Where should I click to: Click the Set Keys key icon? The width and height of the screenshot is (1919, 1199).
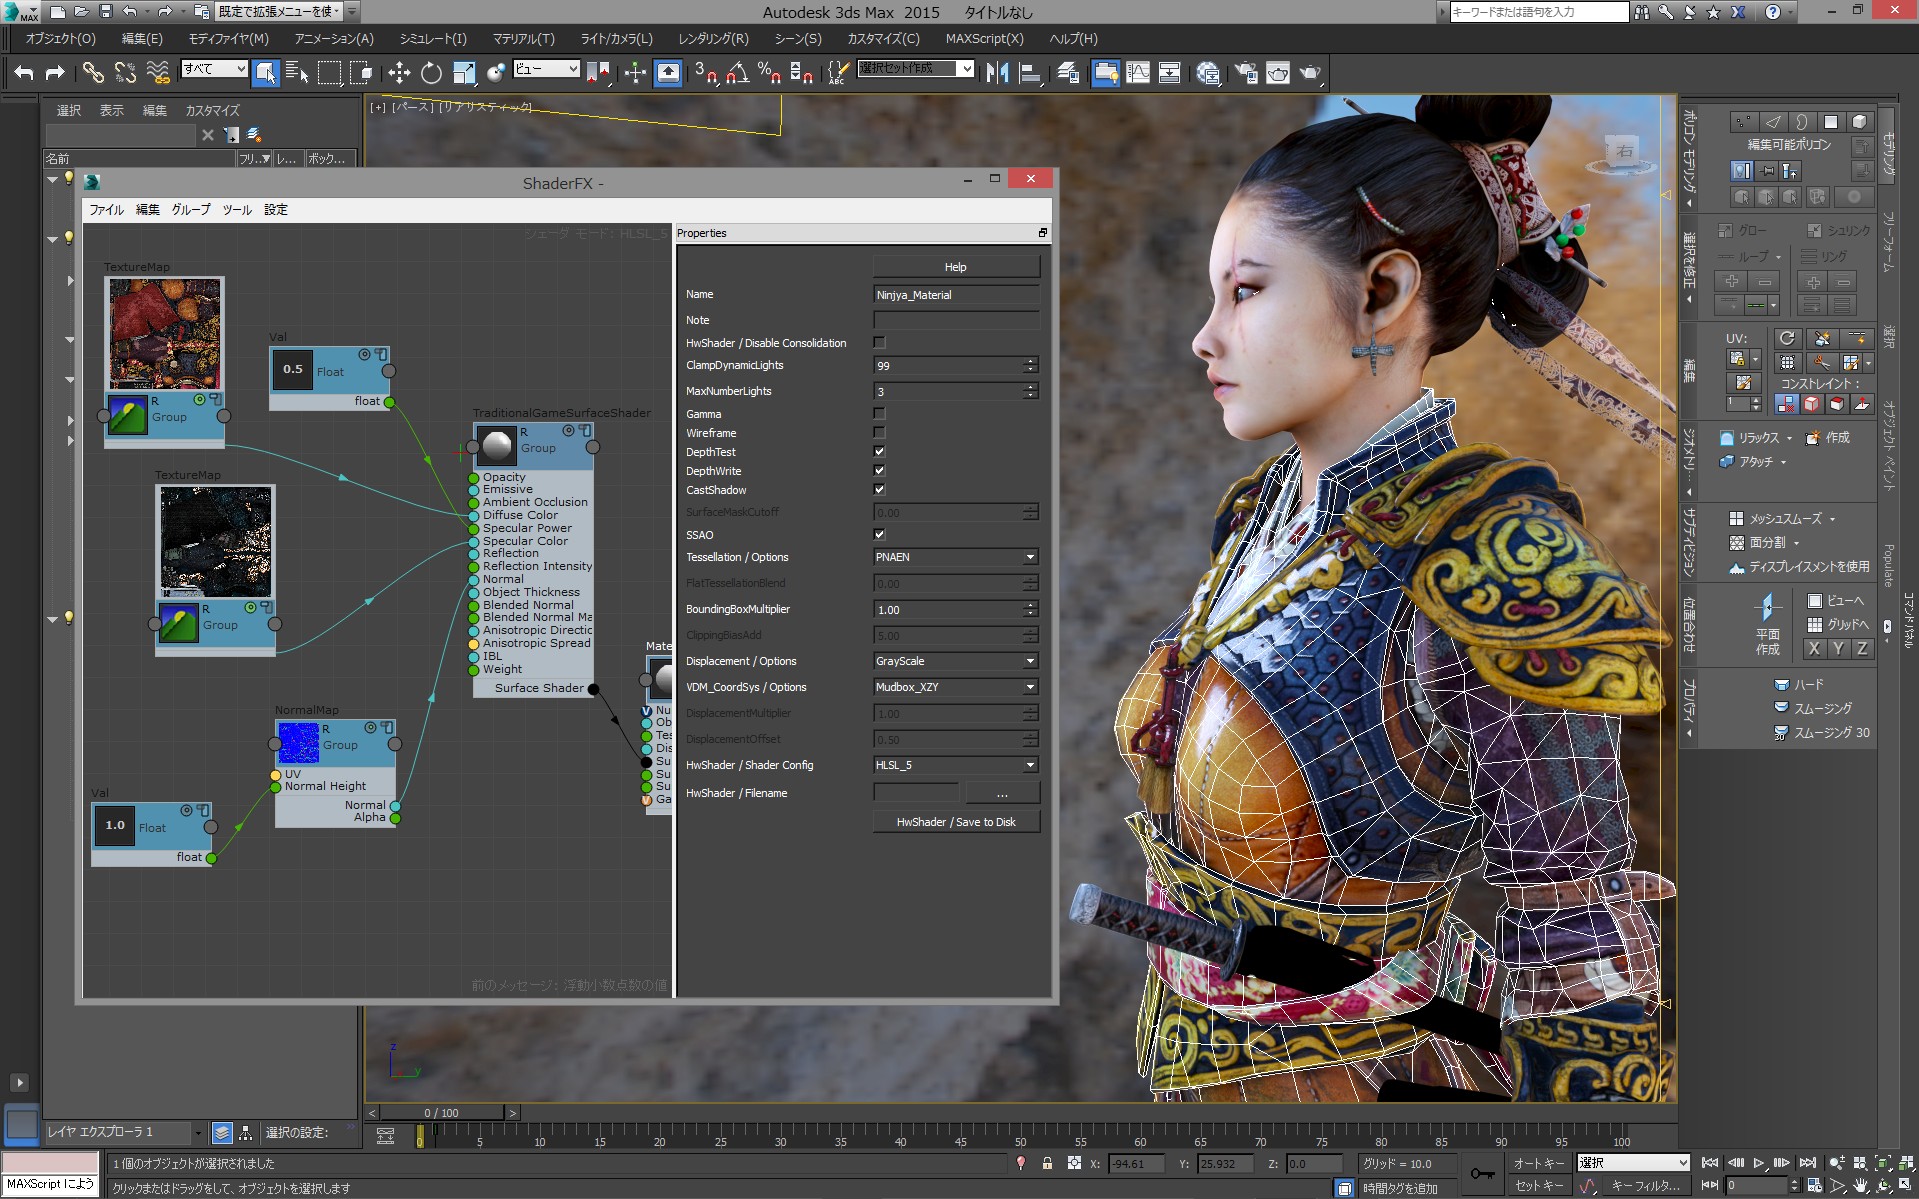click(1482, 1174)
